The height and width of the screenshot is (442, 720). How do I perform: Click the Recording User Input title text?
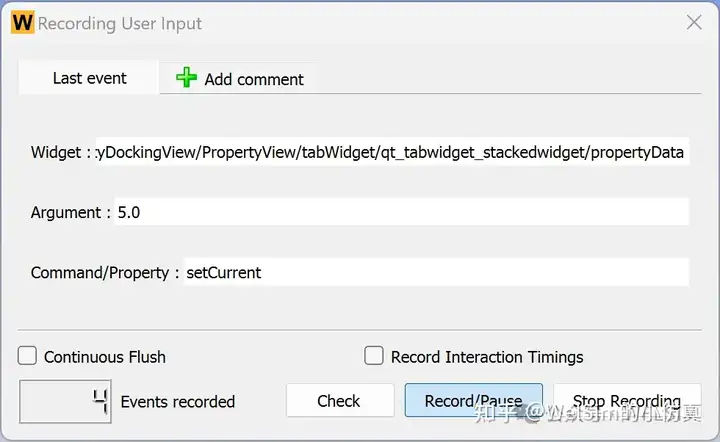[x=120, y=23]
